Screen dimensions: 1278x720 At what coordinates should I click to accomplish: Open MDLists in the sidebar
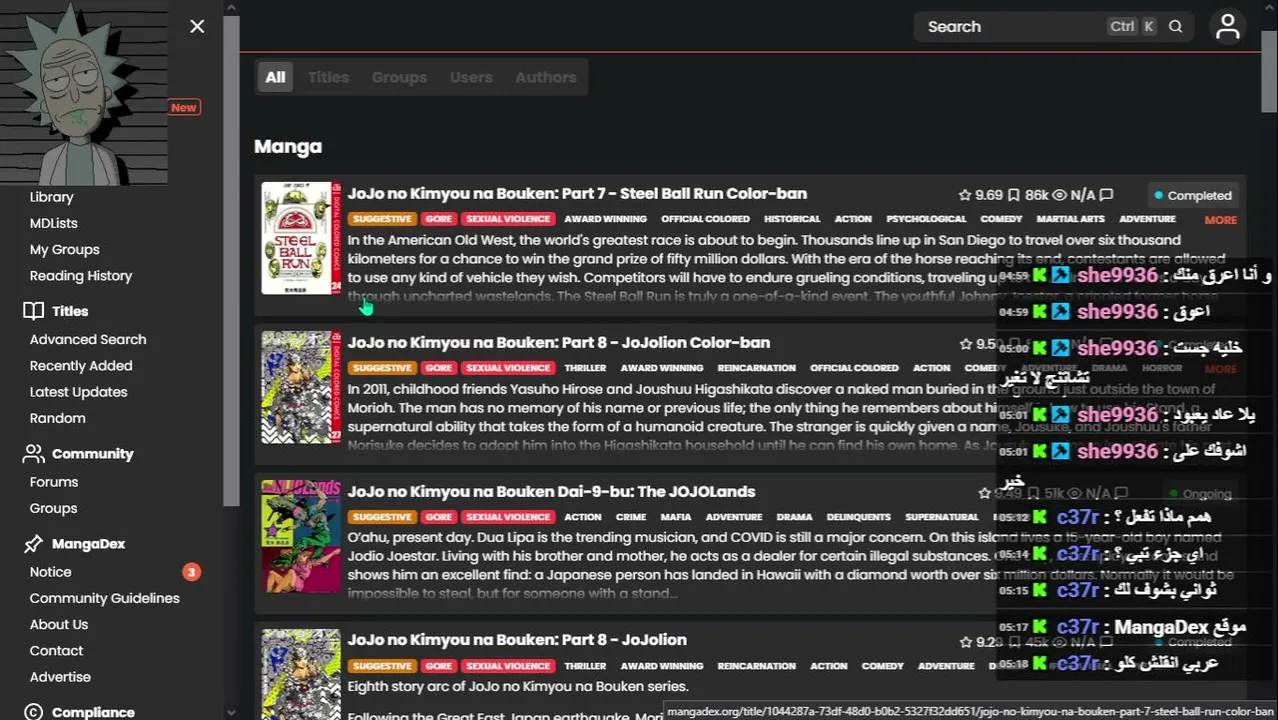54,223
